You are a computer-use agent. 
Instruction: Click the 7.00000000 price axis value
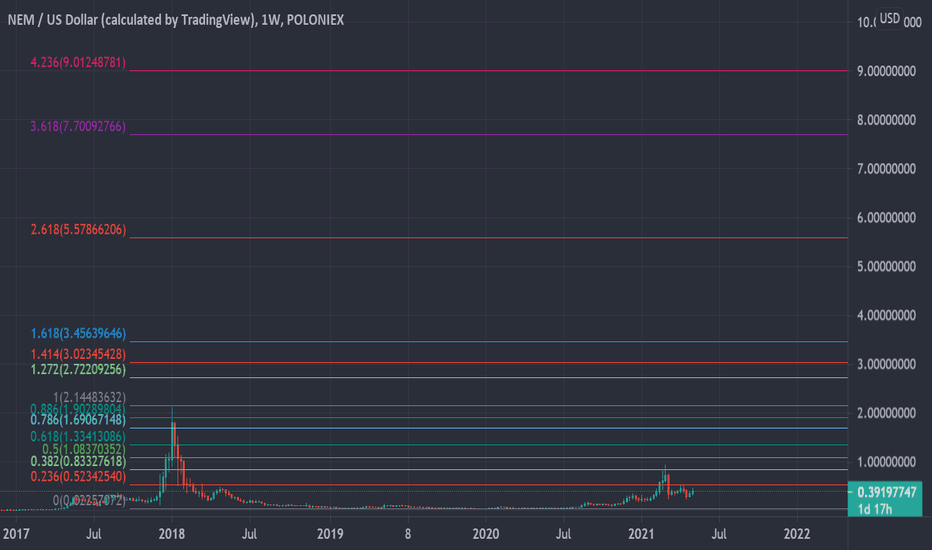click(x=886, y=169)
